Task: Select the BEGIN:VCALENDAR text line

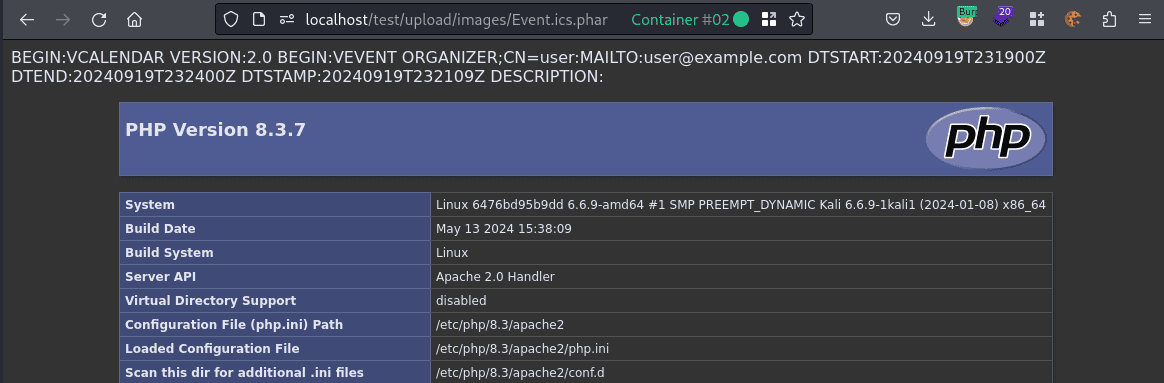Action: 529,58
